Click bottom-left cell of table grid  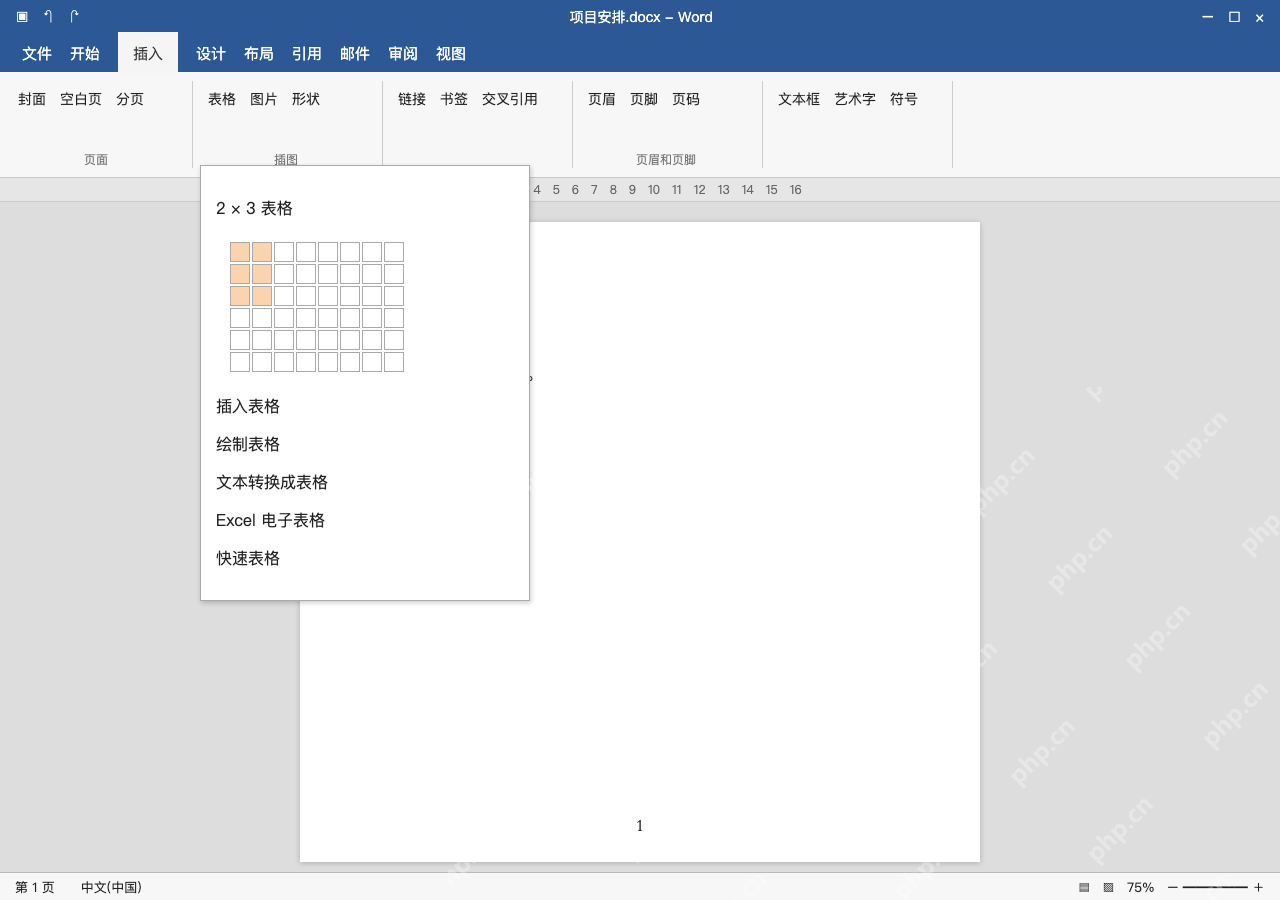[240, 362]
